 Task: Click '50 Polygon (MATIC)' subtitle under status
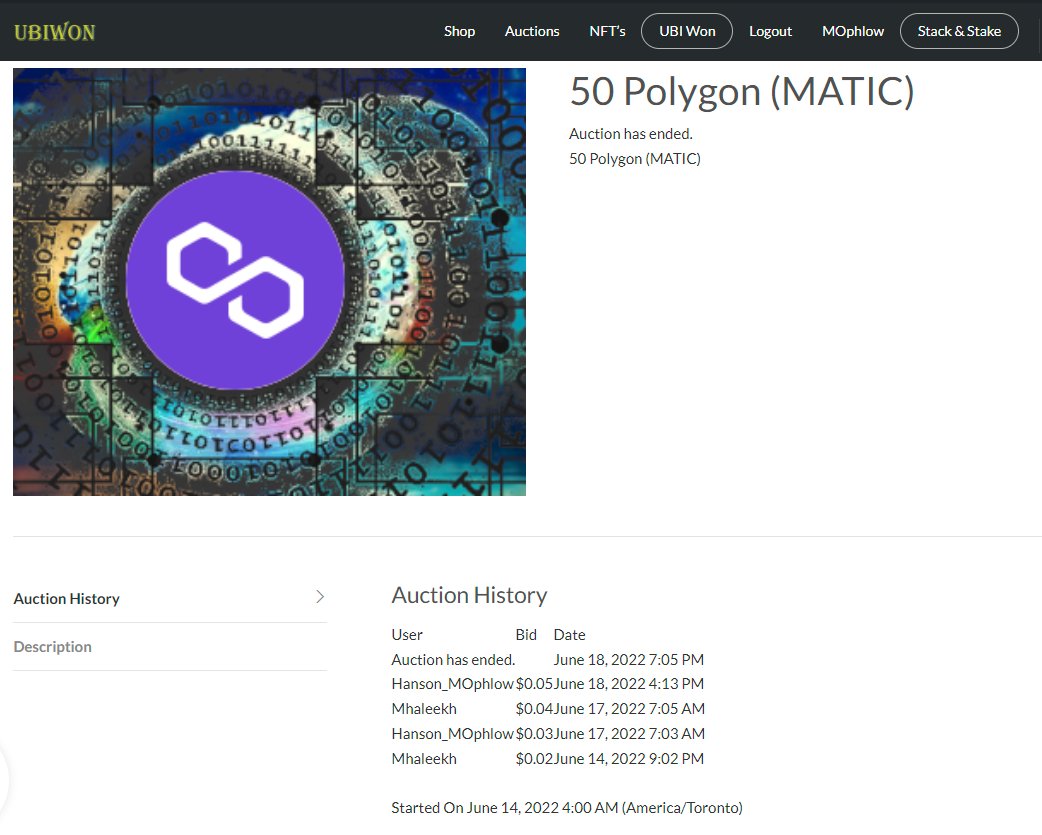tap(635, 159)
